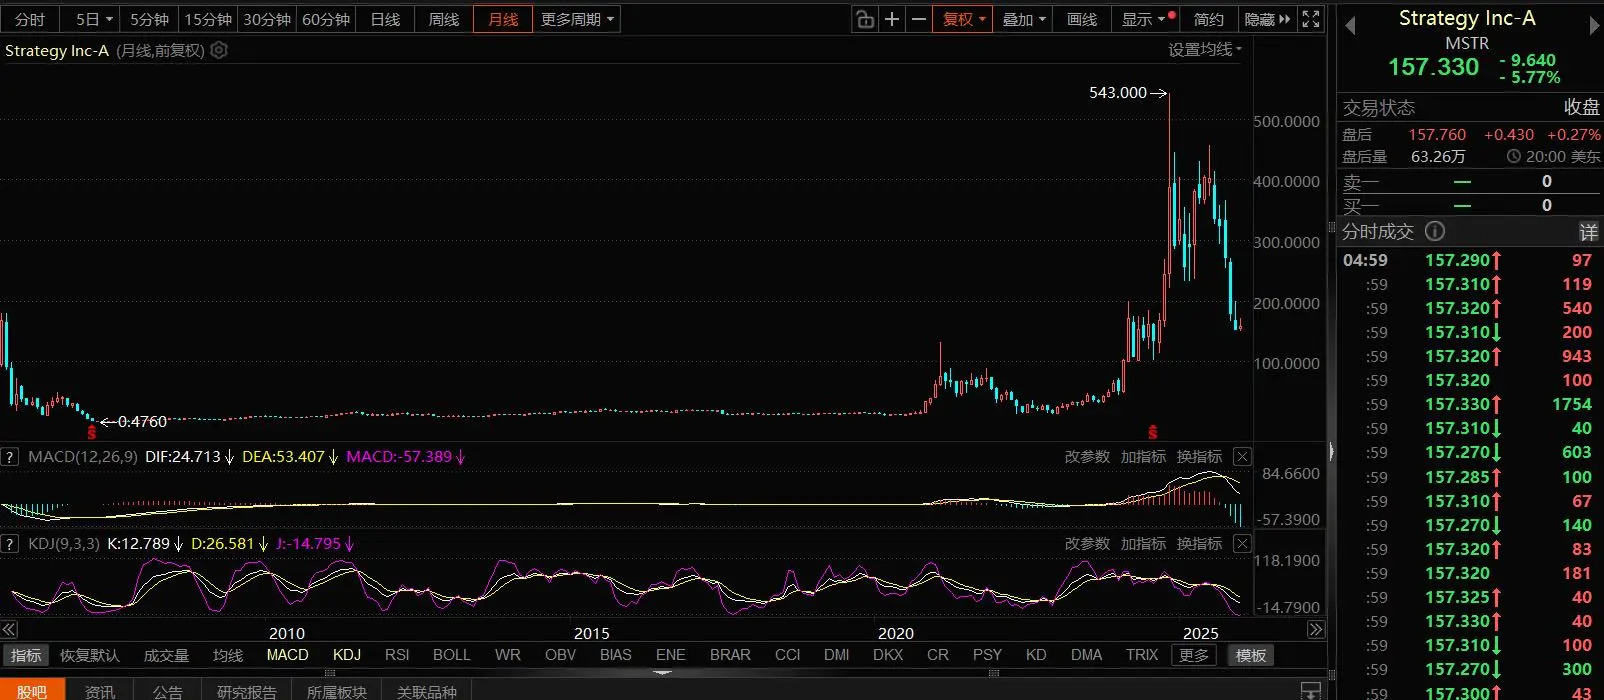Go to previous stock with left arrow
Image resolution: width=1604 pixels, height=700 pixels.
pos(1349,27)
